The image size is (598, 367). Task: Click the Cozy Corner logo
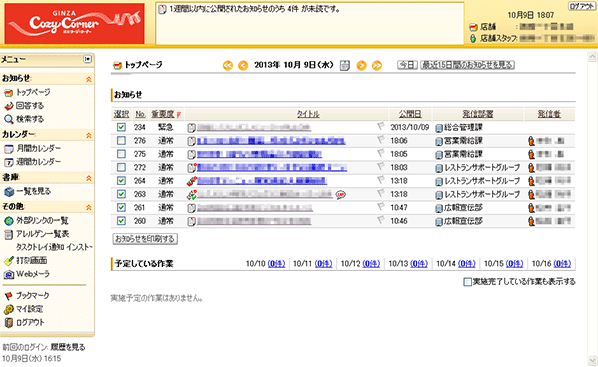[74, 23]
